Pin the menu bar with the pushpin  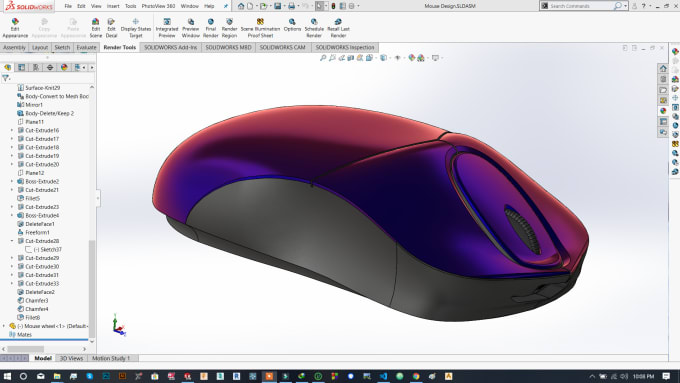coord(226,6)
